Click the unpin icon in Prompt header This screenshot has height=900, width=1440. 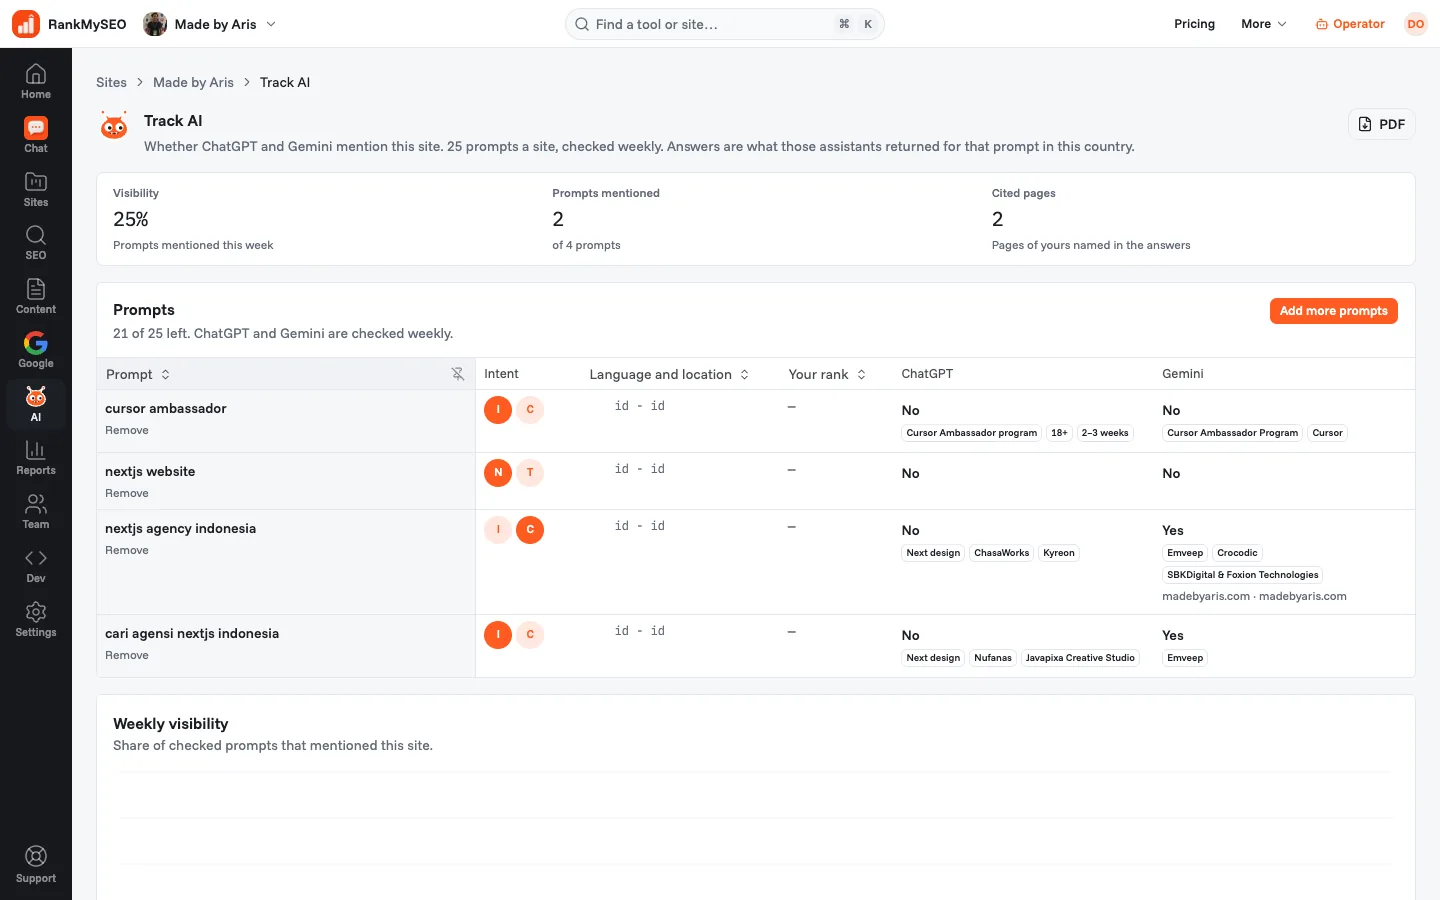(458, 374)
